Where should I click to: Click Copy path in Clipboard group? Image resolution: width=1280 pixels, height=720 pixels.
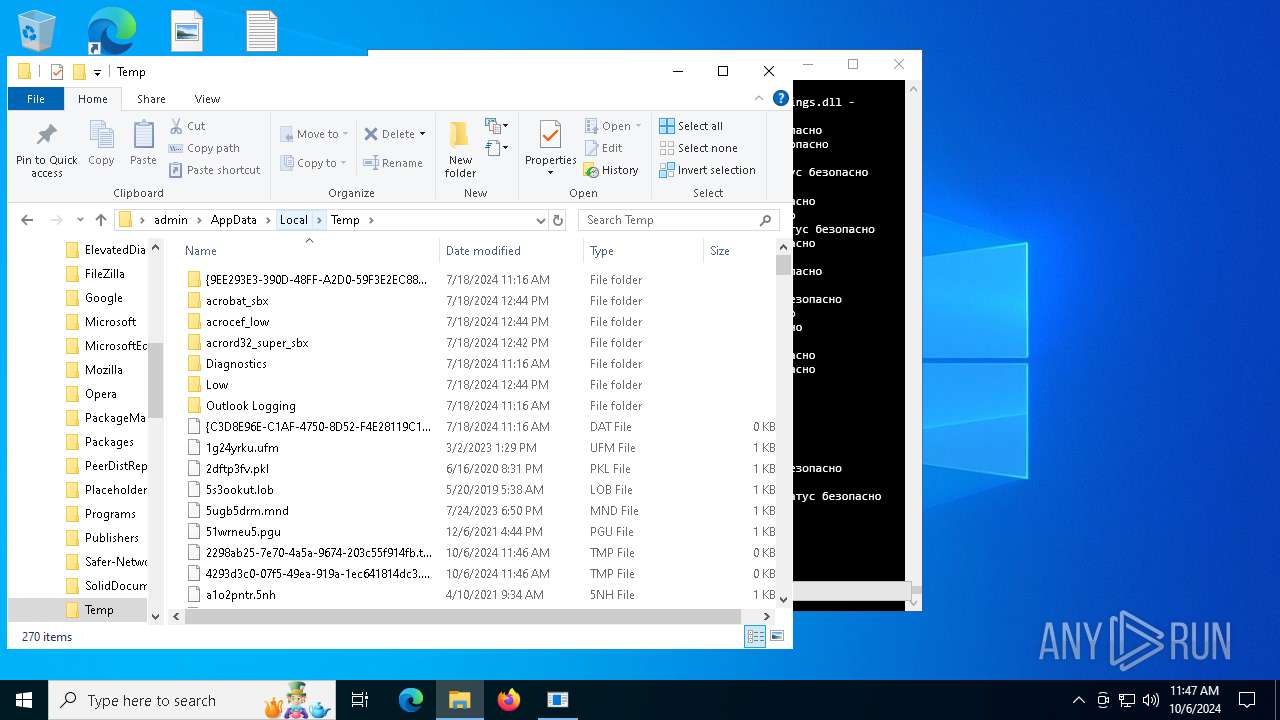click(x=204, y=148)
